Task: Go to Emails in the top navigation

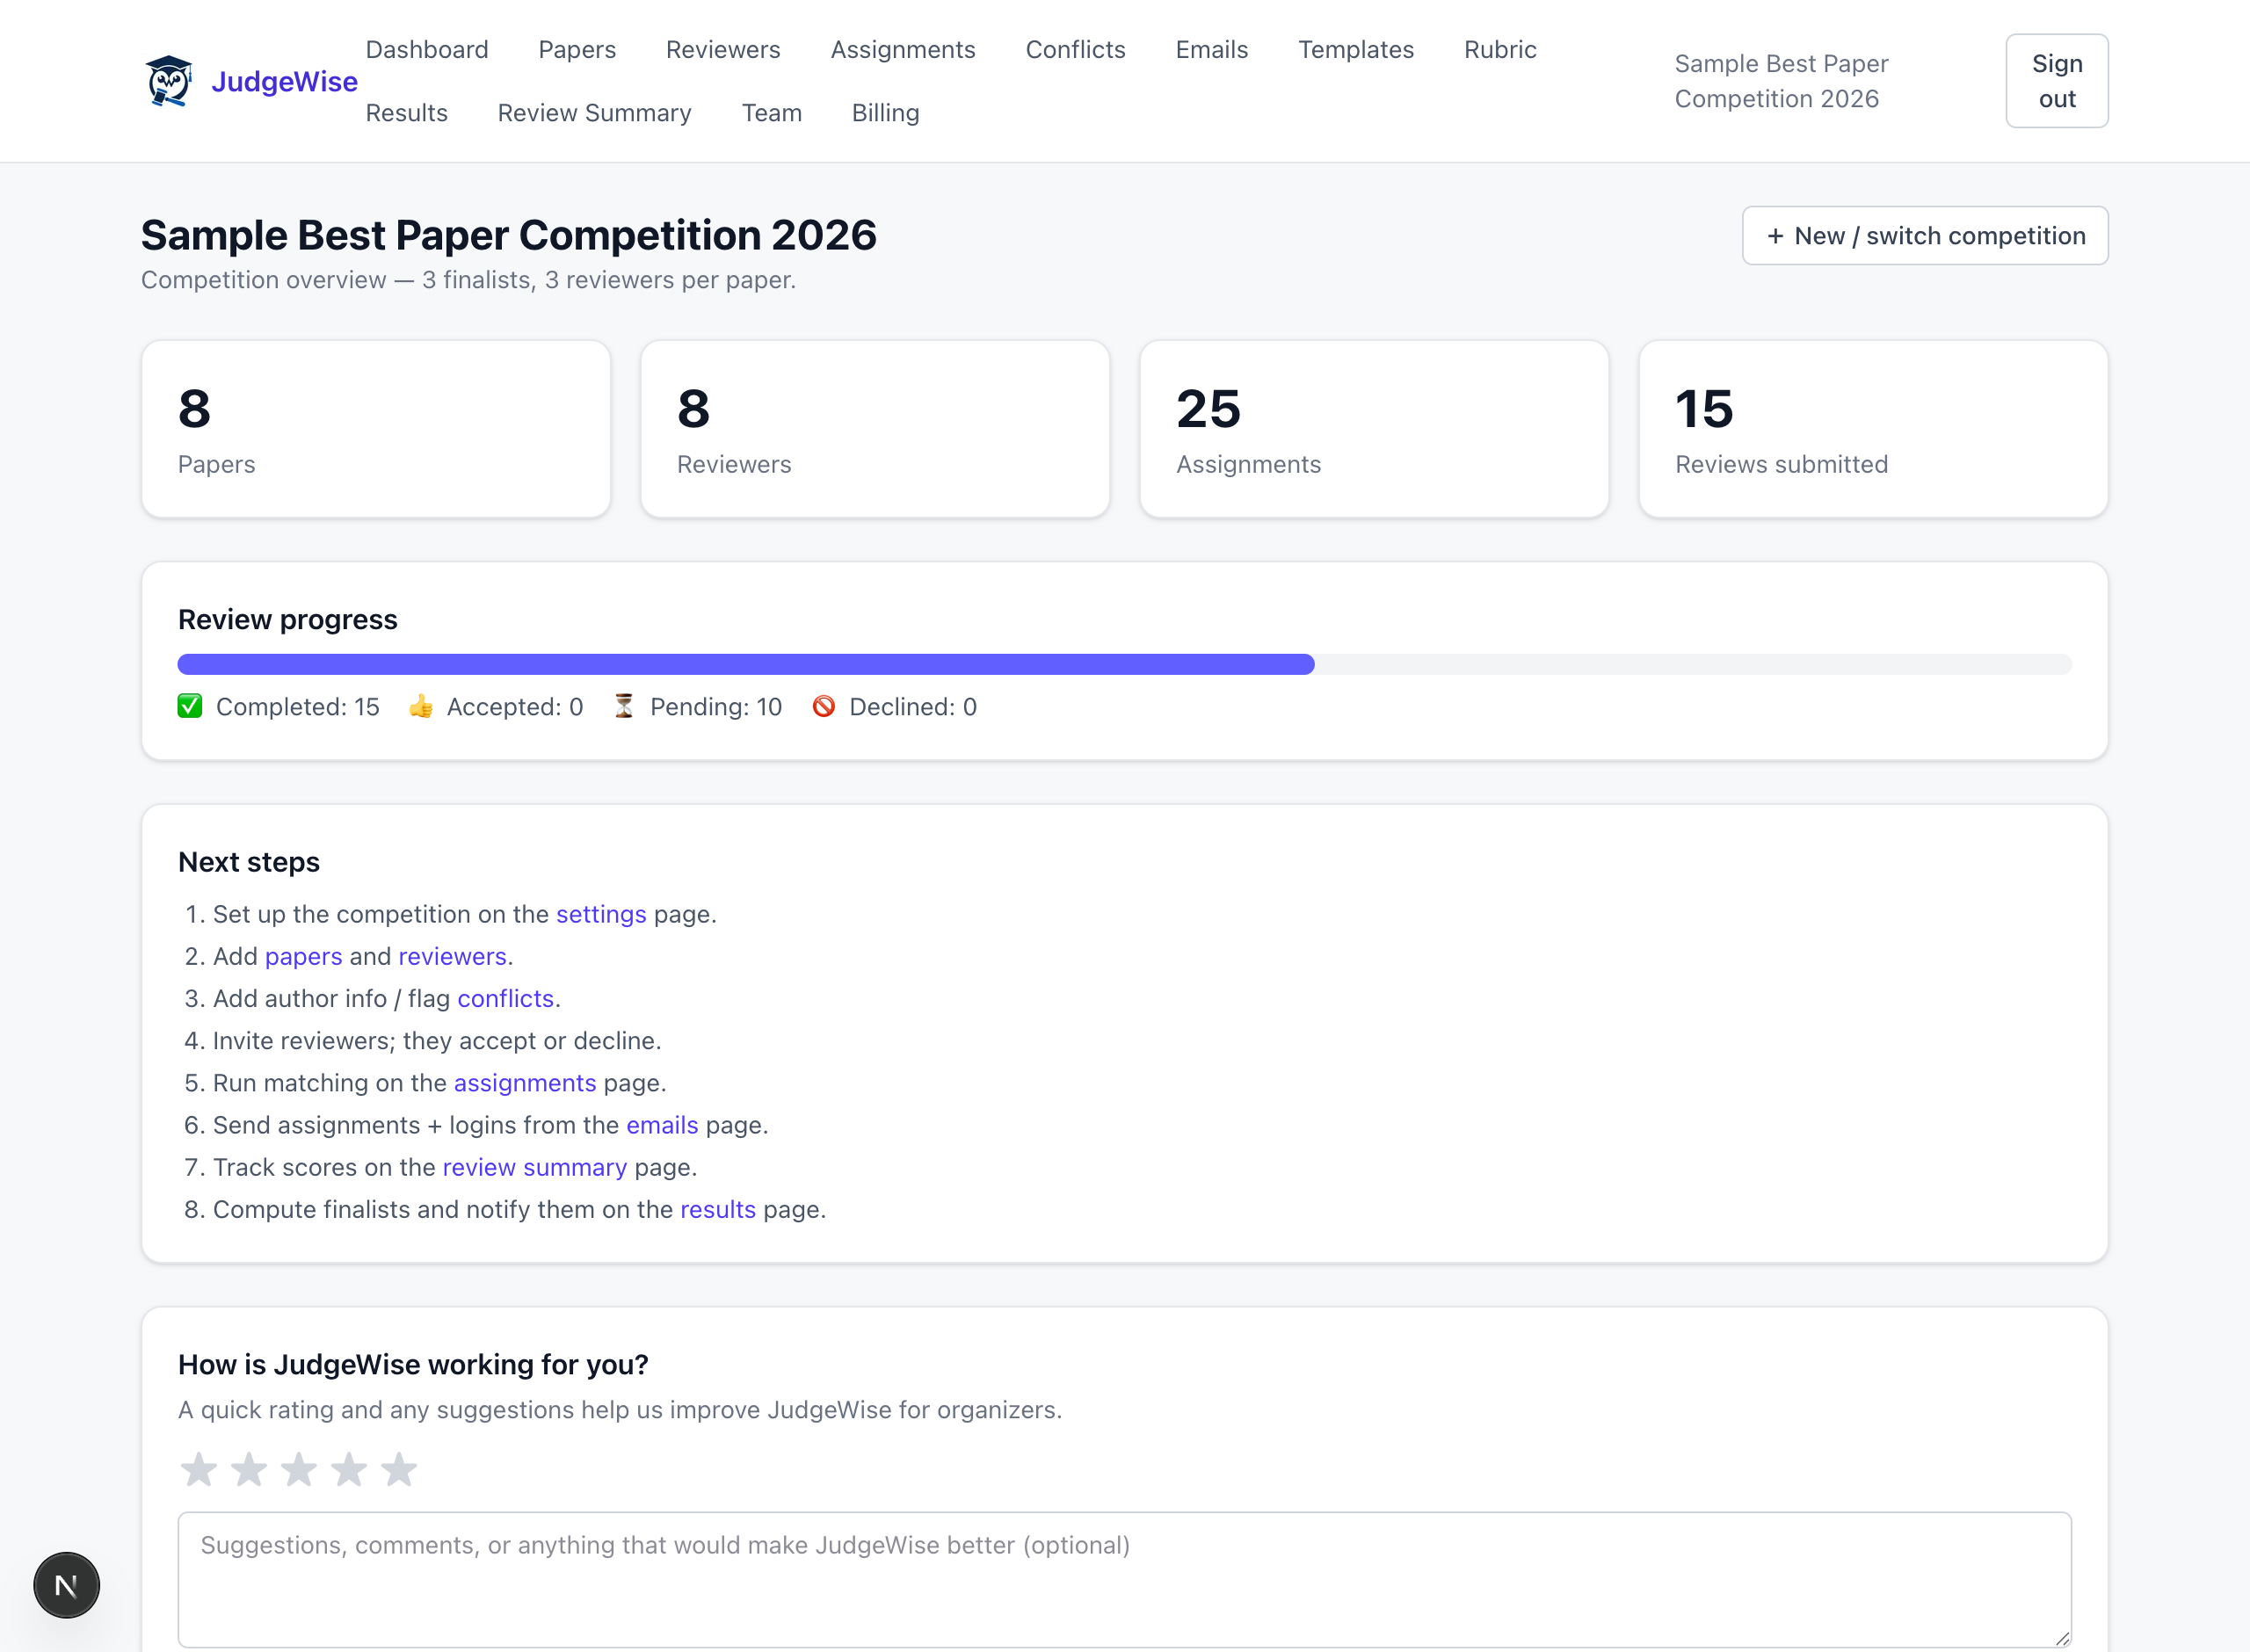Action: (x=1211, y=49)
